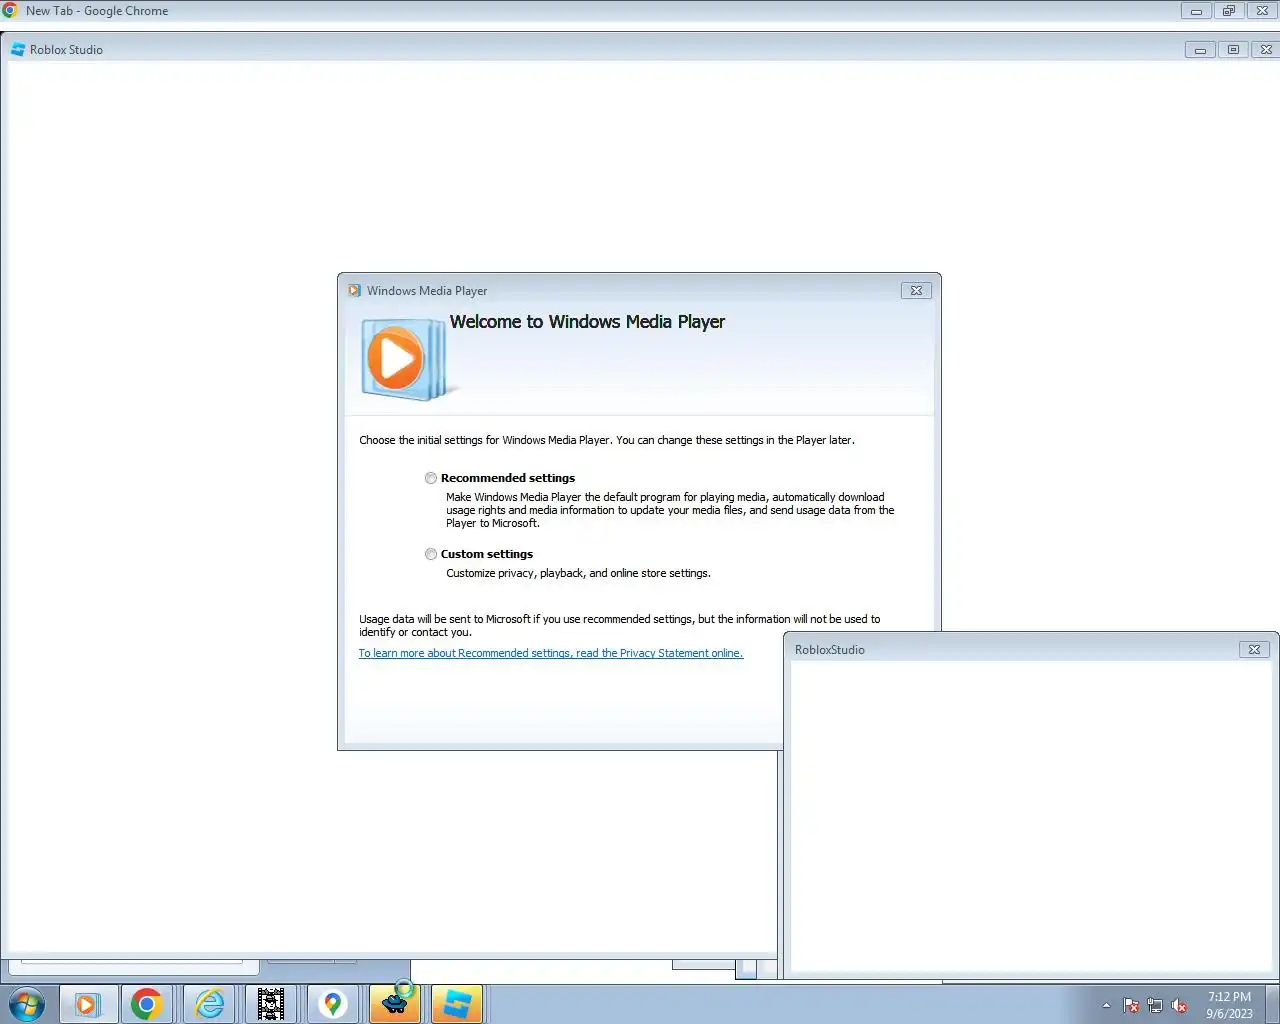The image size is (1280, 1024).
Task: Click the network status tray icon
Action: tap(1155, 1006)
